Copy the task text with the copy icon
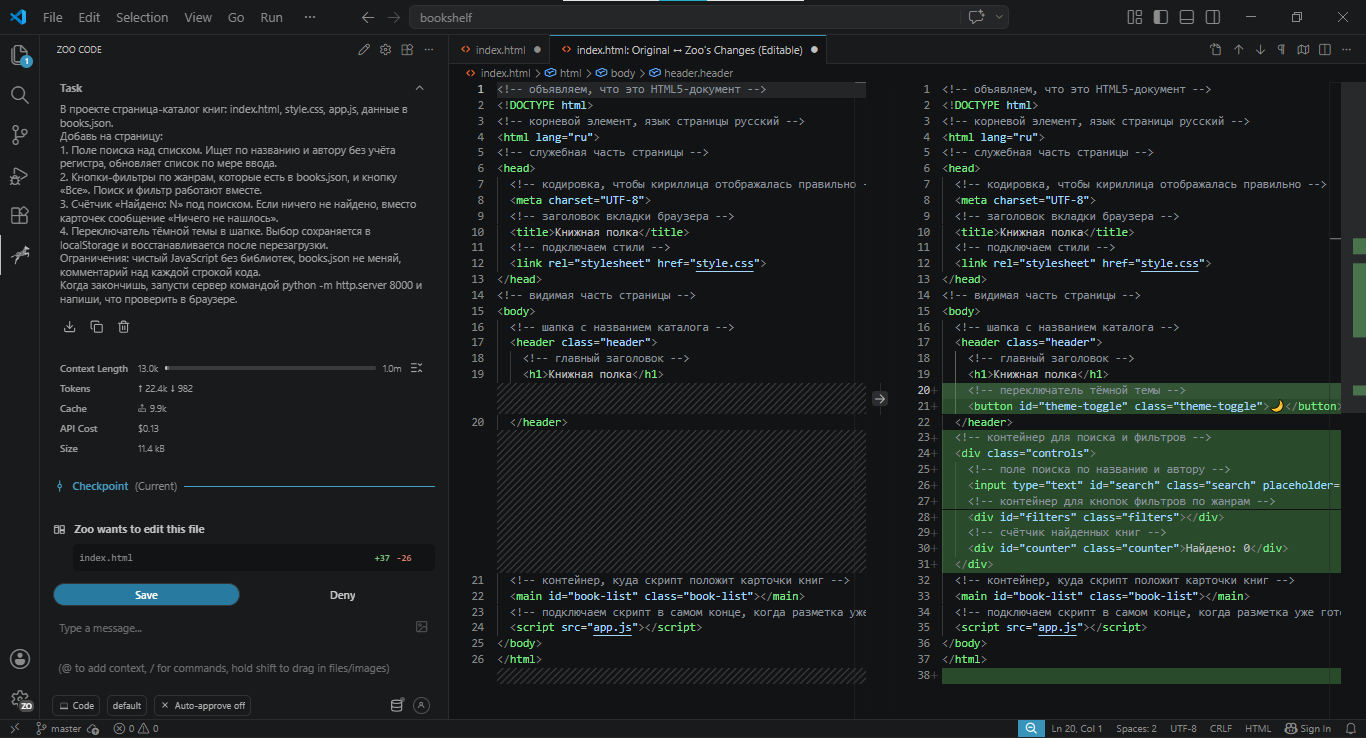The width and height of the screenshot is (1366, 738). (x=97, y=326)
